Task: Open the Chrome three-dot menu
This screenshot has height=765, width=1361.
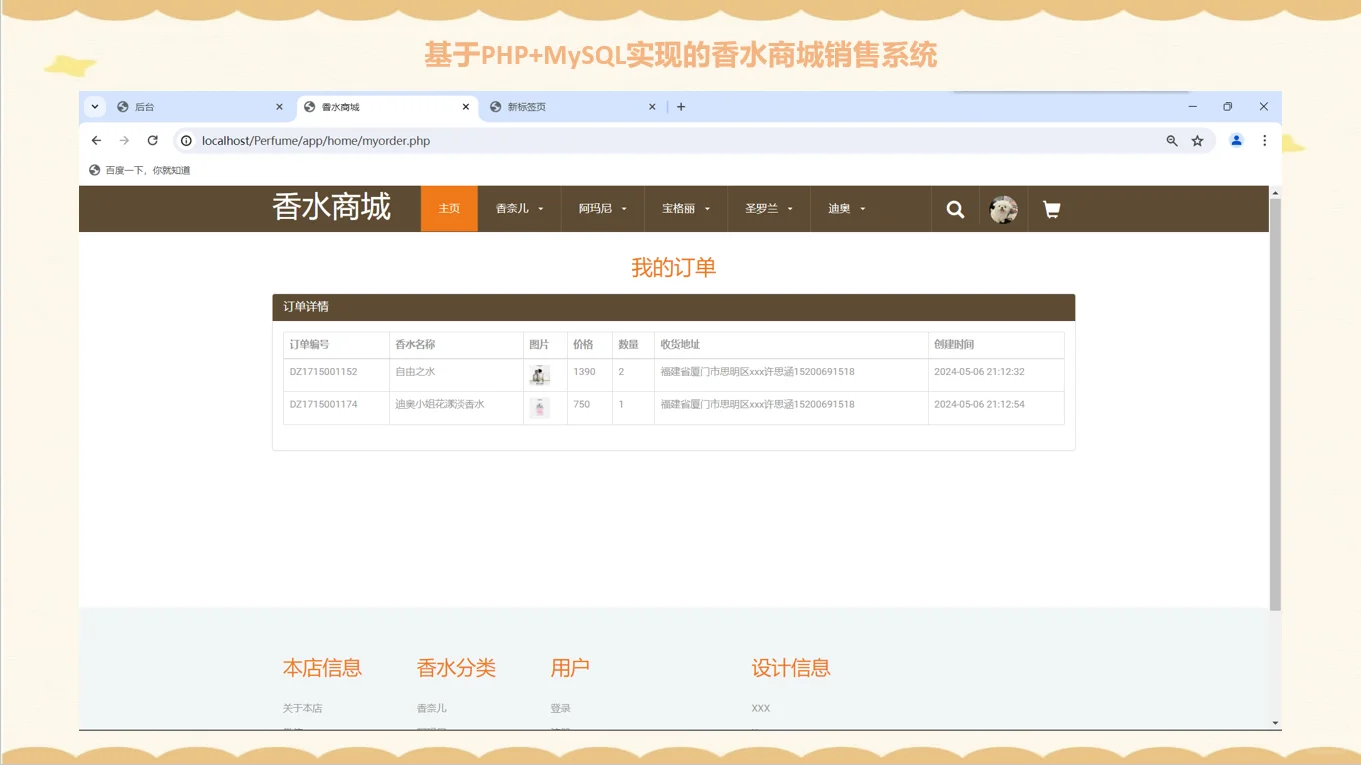Action: tap(1264, 140)
